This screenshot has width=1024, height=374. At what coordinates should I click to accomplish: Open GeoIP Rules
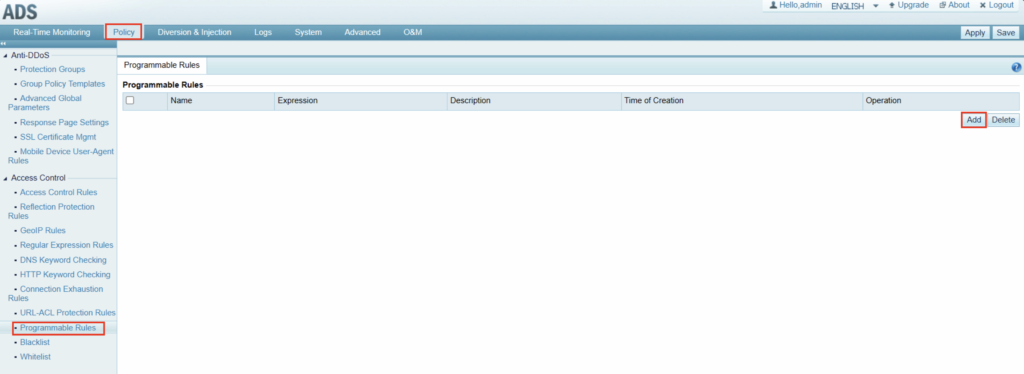tap(43, 230)
